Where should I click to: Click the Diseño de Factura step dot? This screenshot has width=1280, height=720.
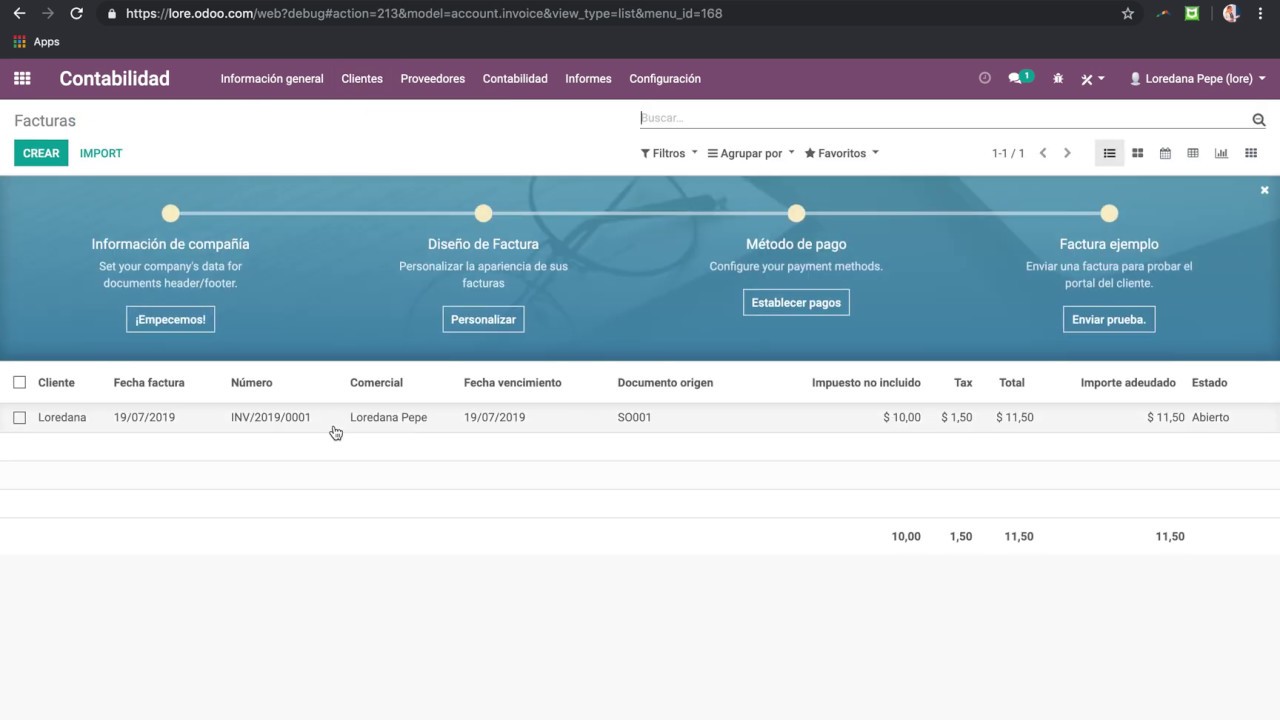[x=483, y=213]
